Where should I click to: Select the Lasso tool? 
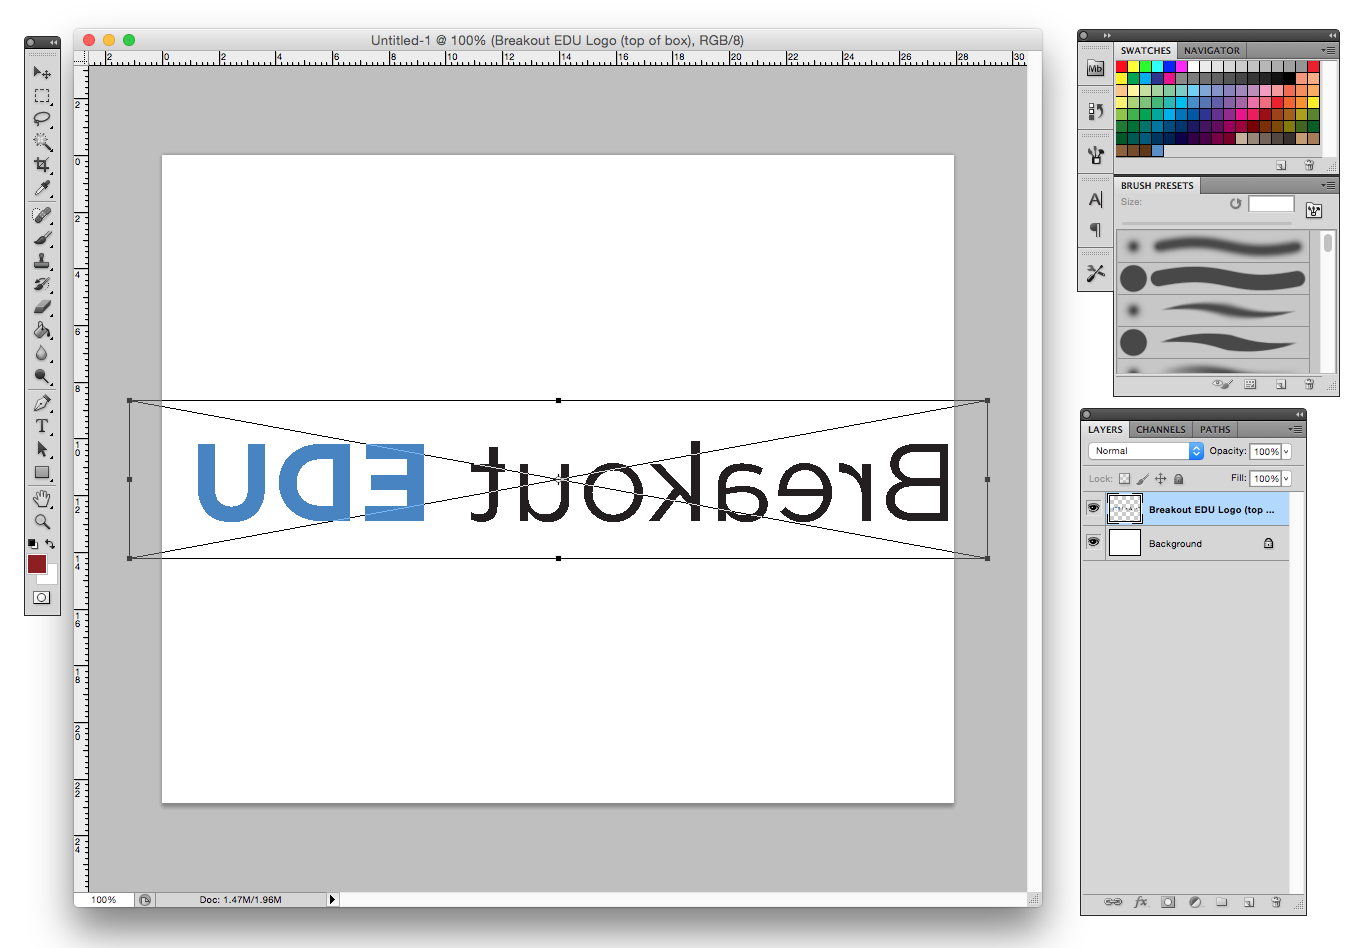pos(41,119)
